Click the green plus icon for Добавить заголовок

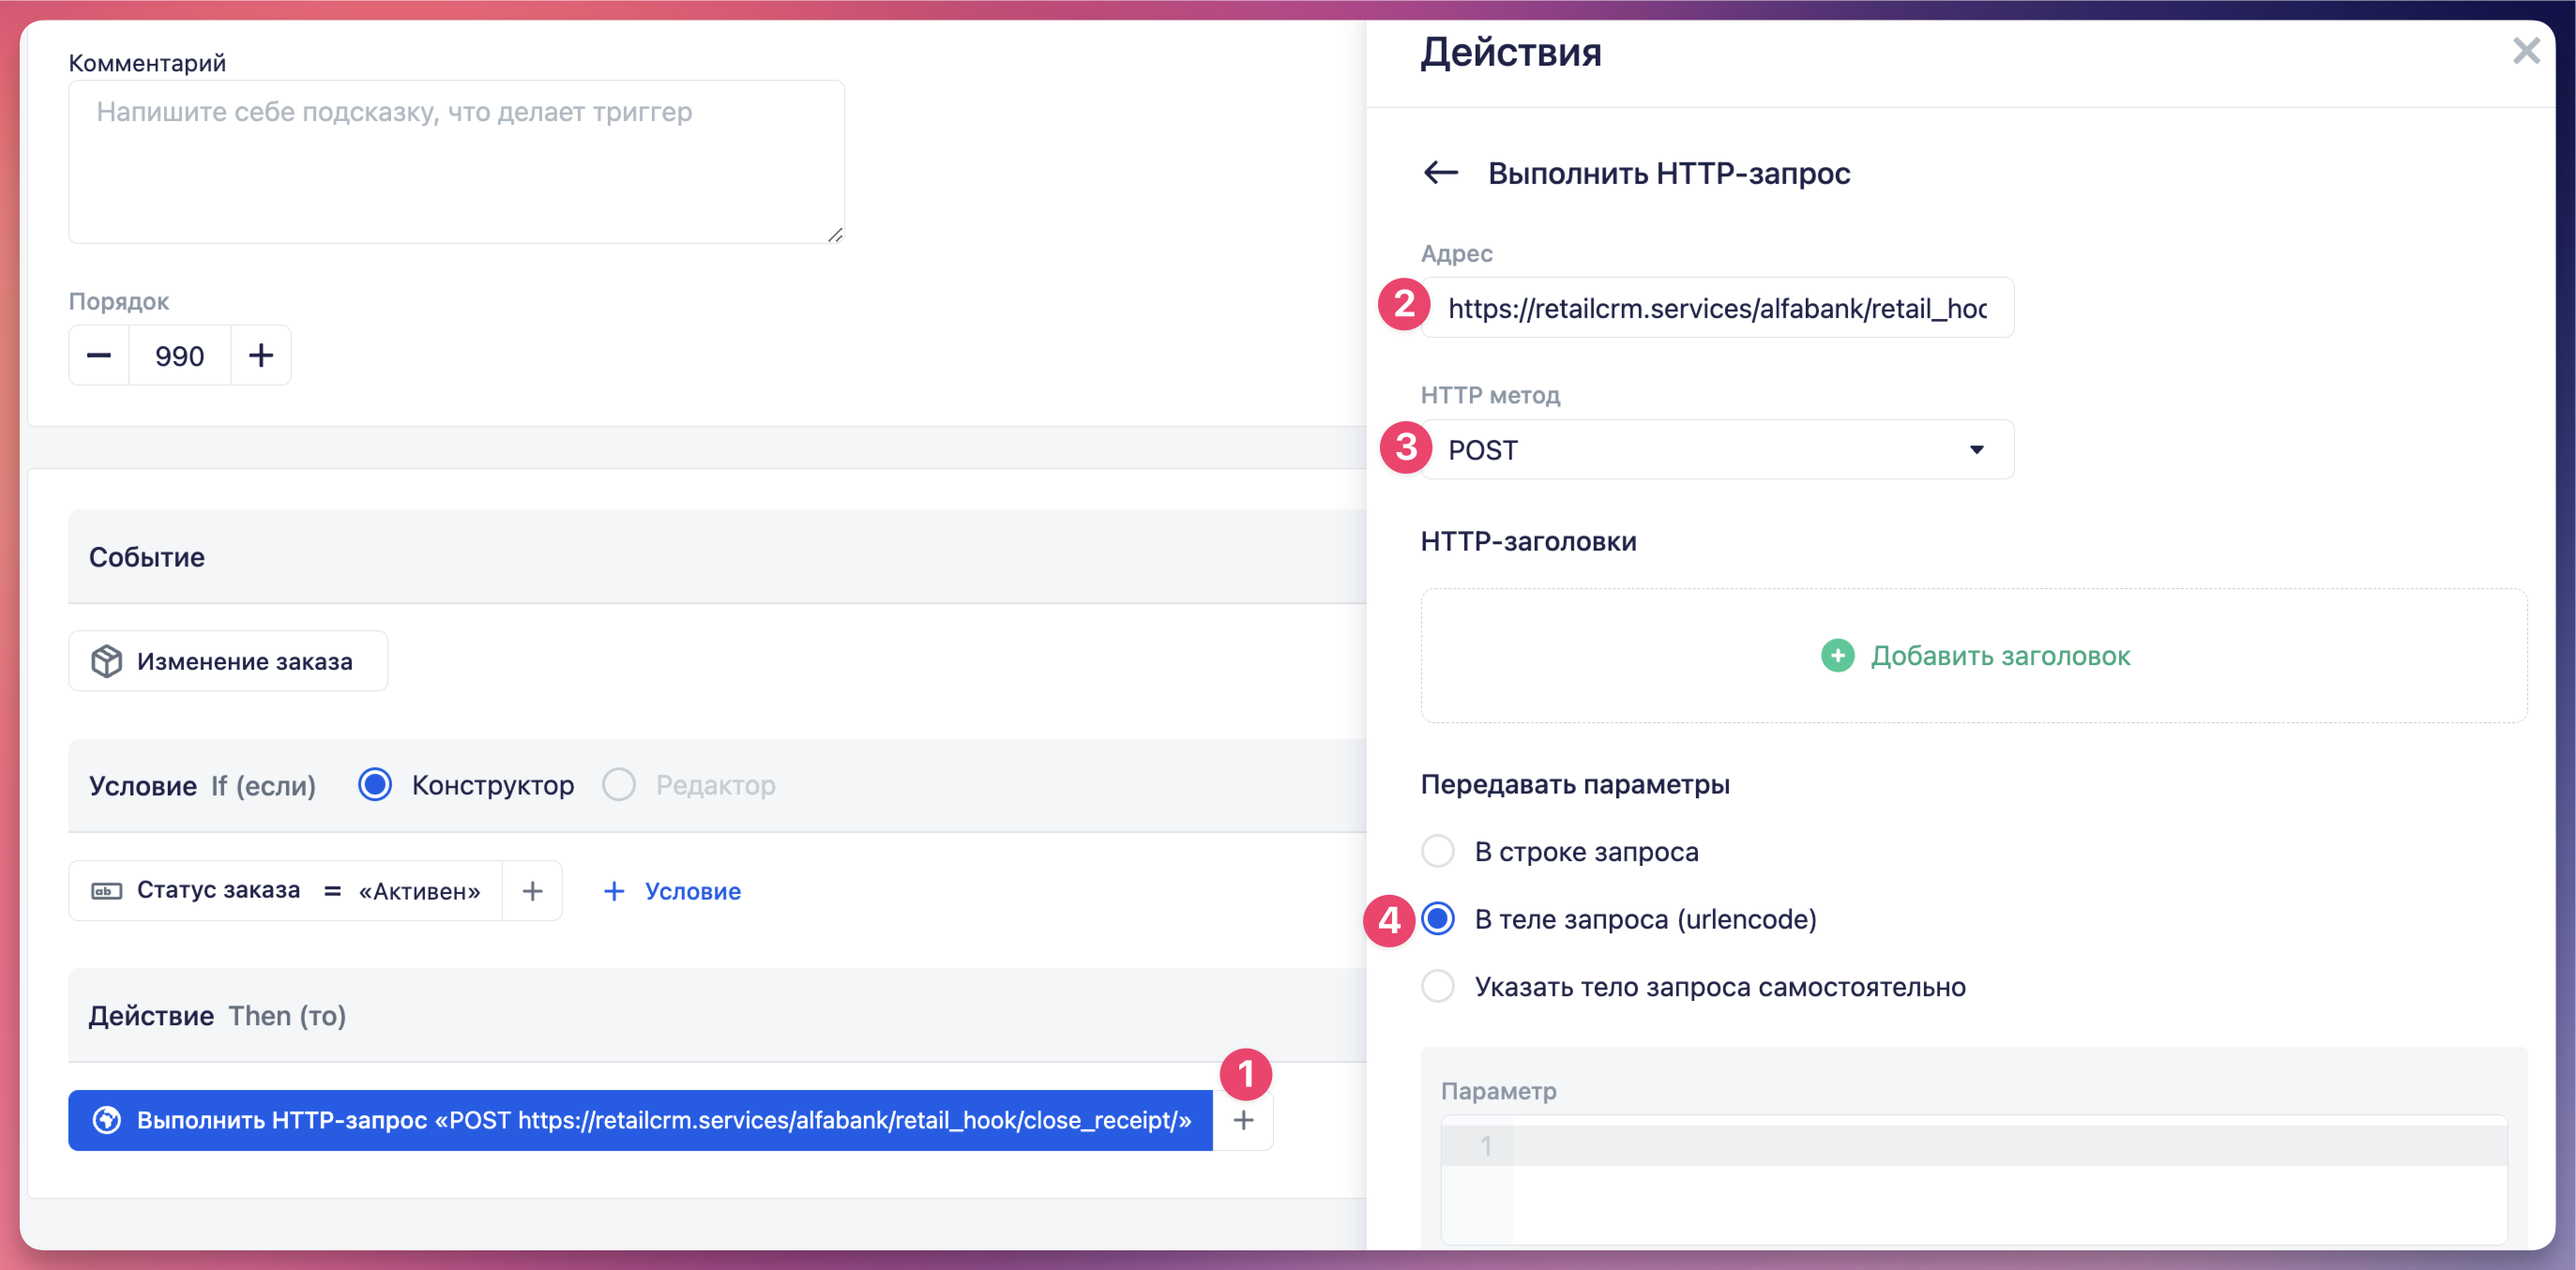pos(1837,656)
